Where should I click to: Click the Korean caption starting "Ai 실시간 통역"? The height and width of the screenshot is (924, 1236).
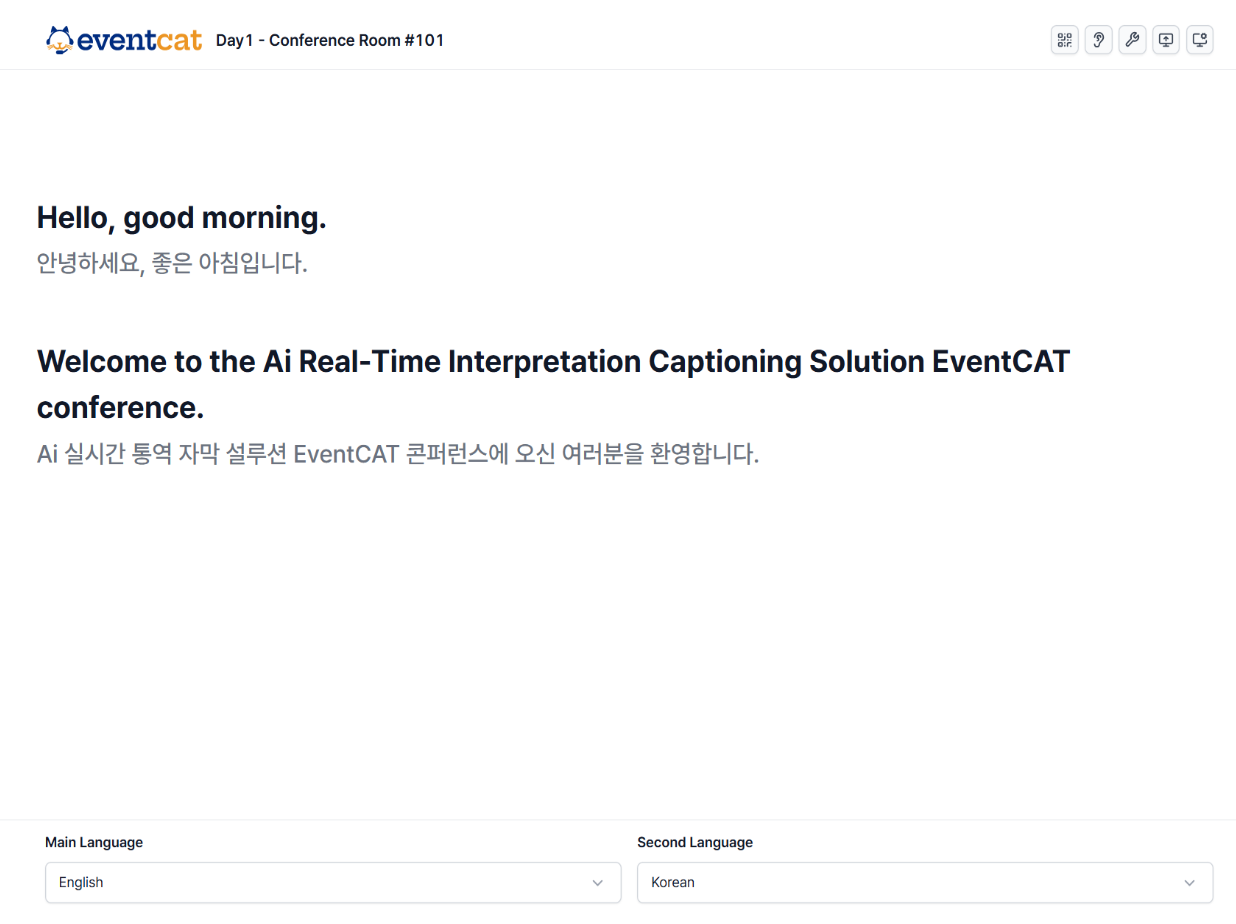tap(398, 454)
